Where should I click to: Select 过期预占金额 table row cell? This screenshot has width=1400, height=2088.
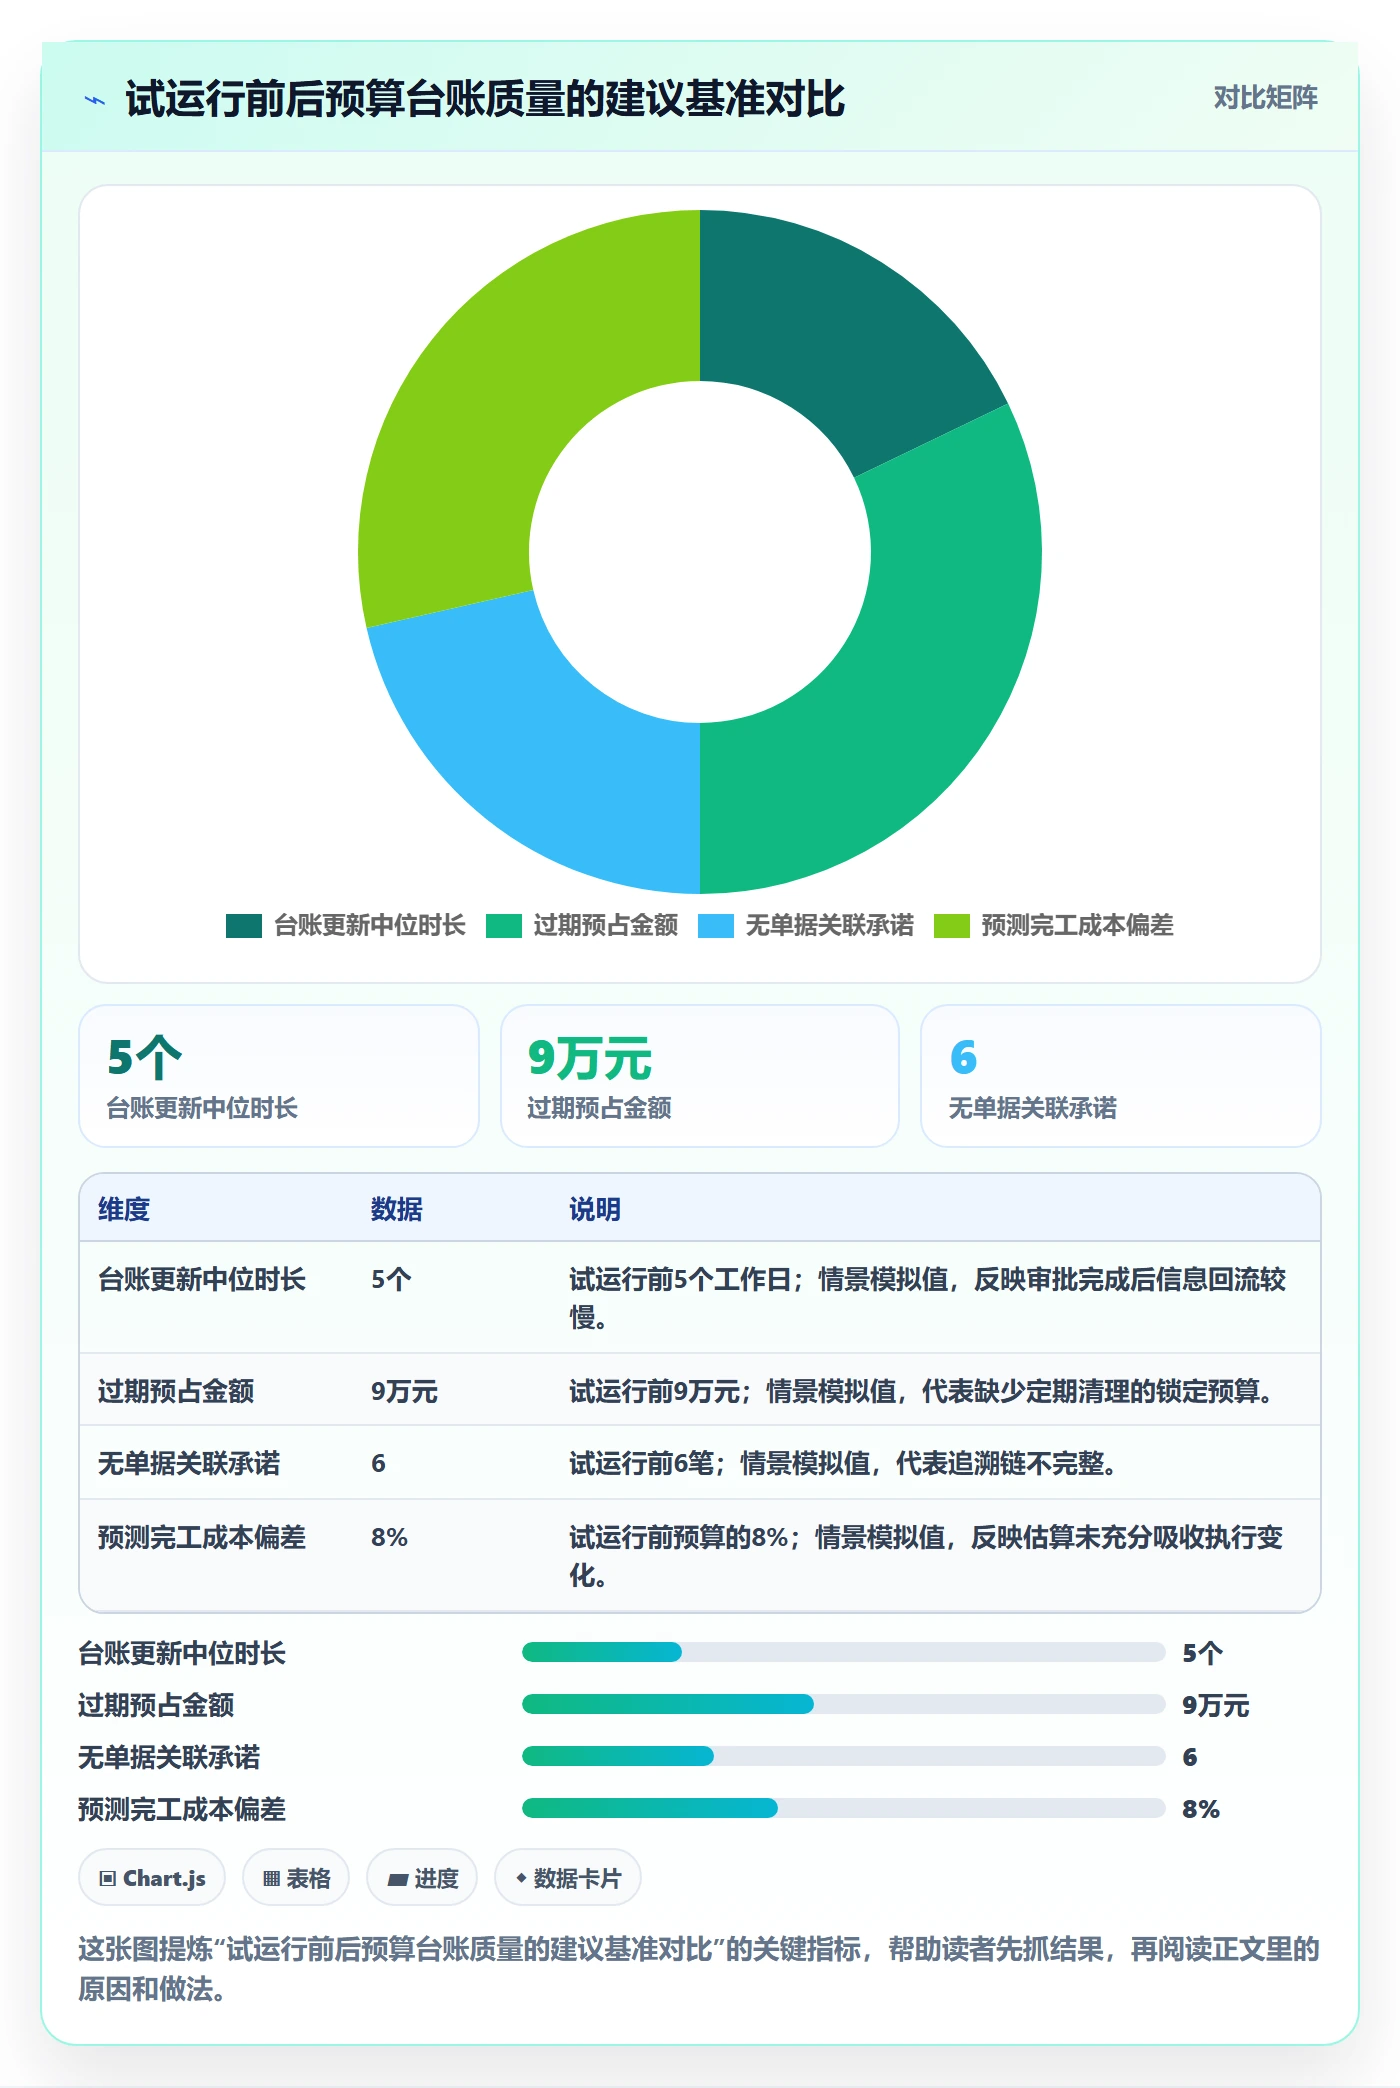pos(176,1391)
